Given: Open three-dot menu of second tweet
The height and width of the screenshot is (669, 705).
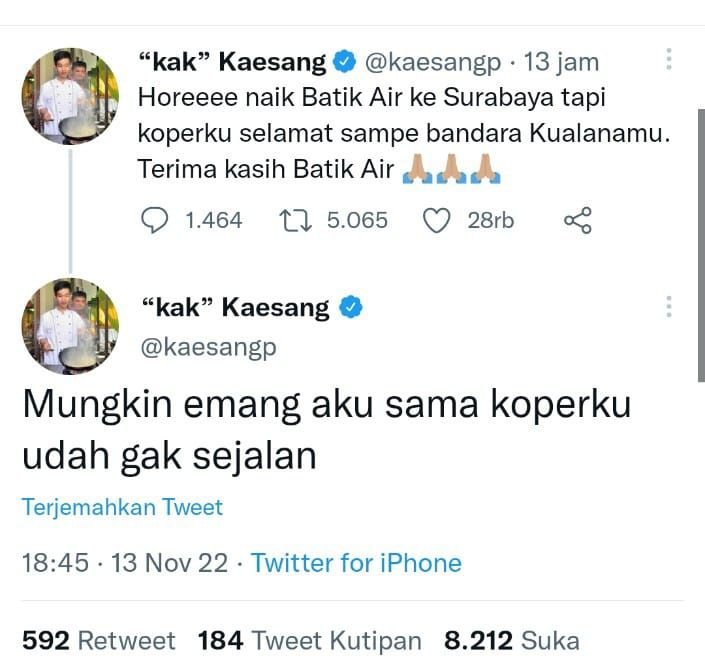Looking at the screenshot, I should coord(669,307).
